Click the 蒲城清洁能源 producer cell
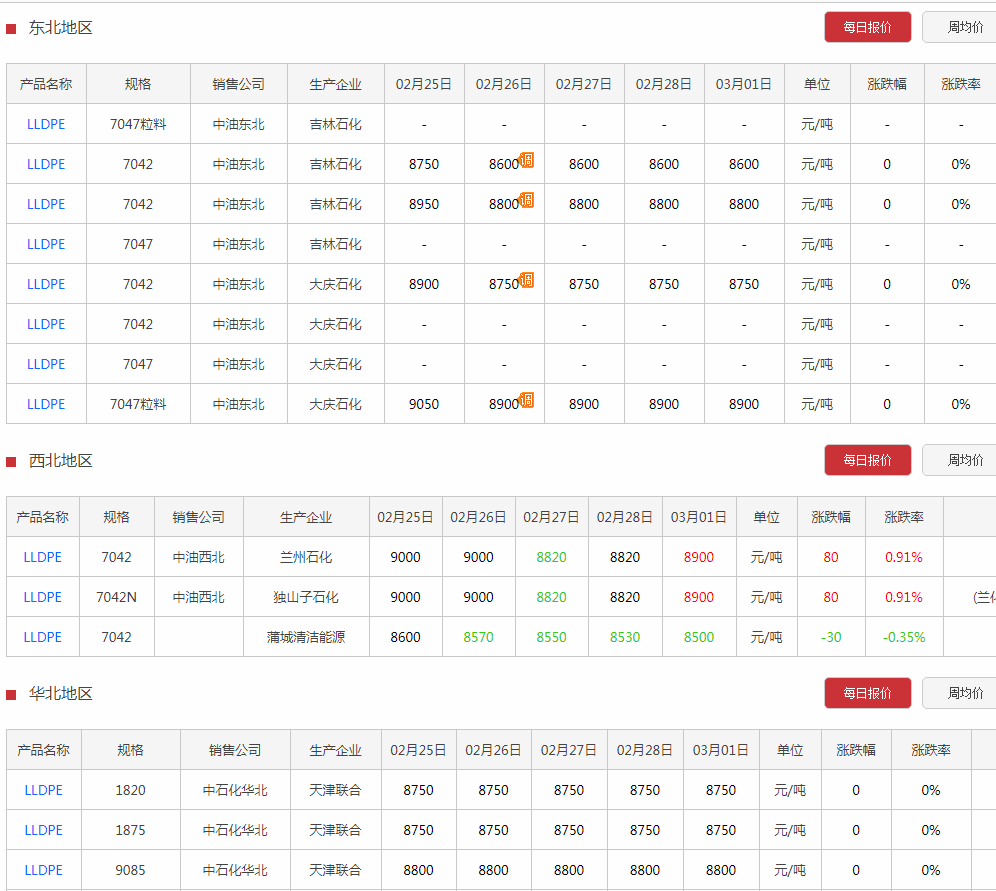Viewport: 996px width, 891px height. tap(306, 638)
